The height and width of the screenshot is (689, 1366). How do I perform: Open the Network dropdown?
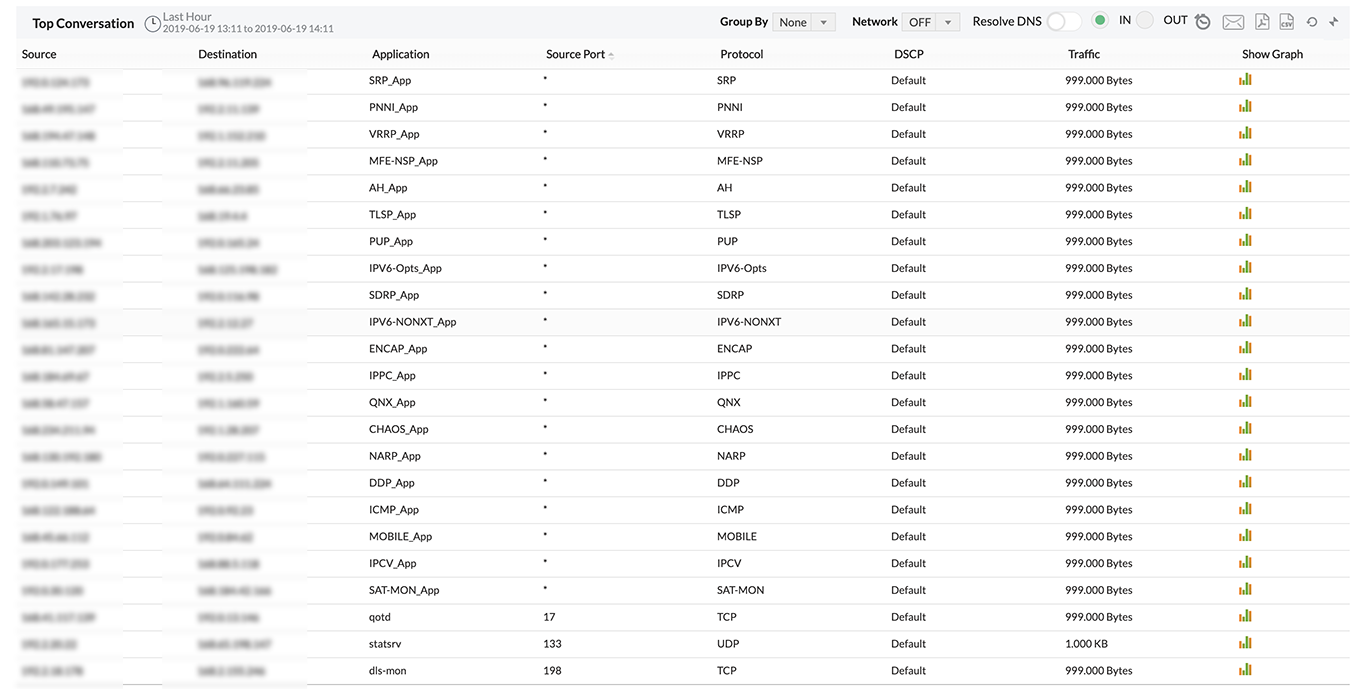930,22
